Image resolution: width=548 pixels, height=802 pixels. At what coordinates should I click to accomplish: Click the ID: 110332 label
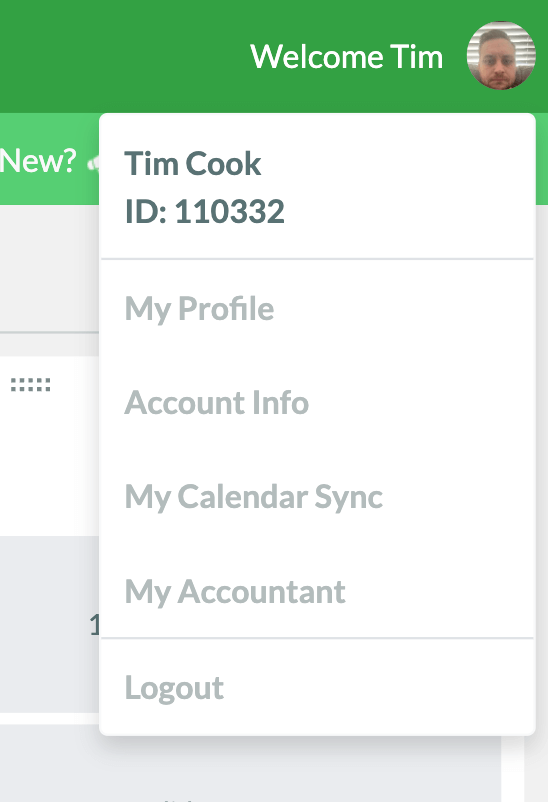[204, 211]
